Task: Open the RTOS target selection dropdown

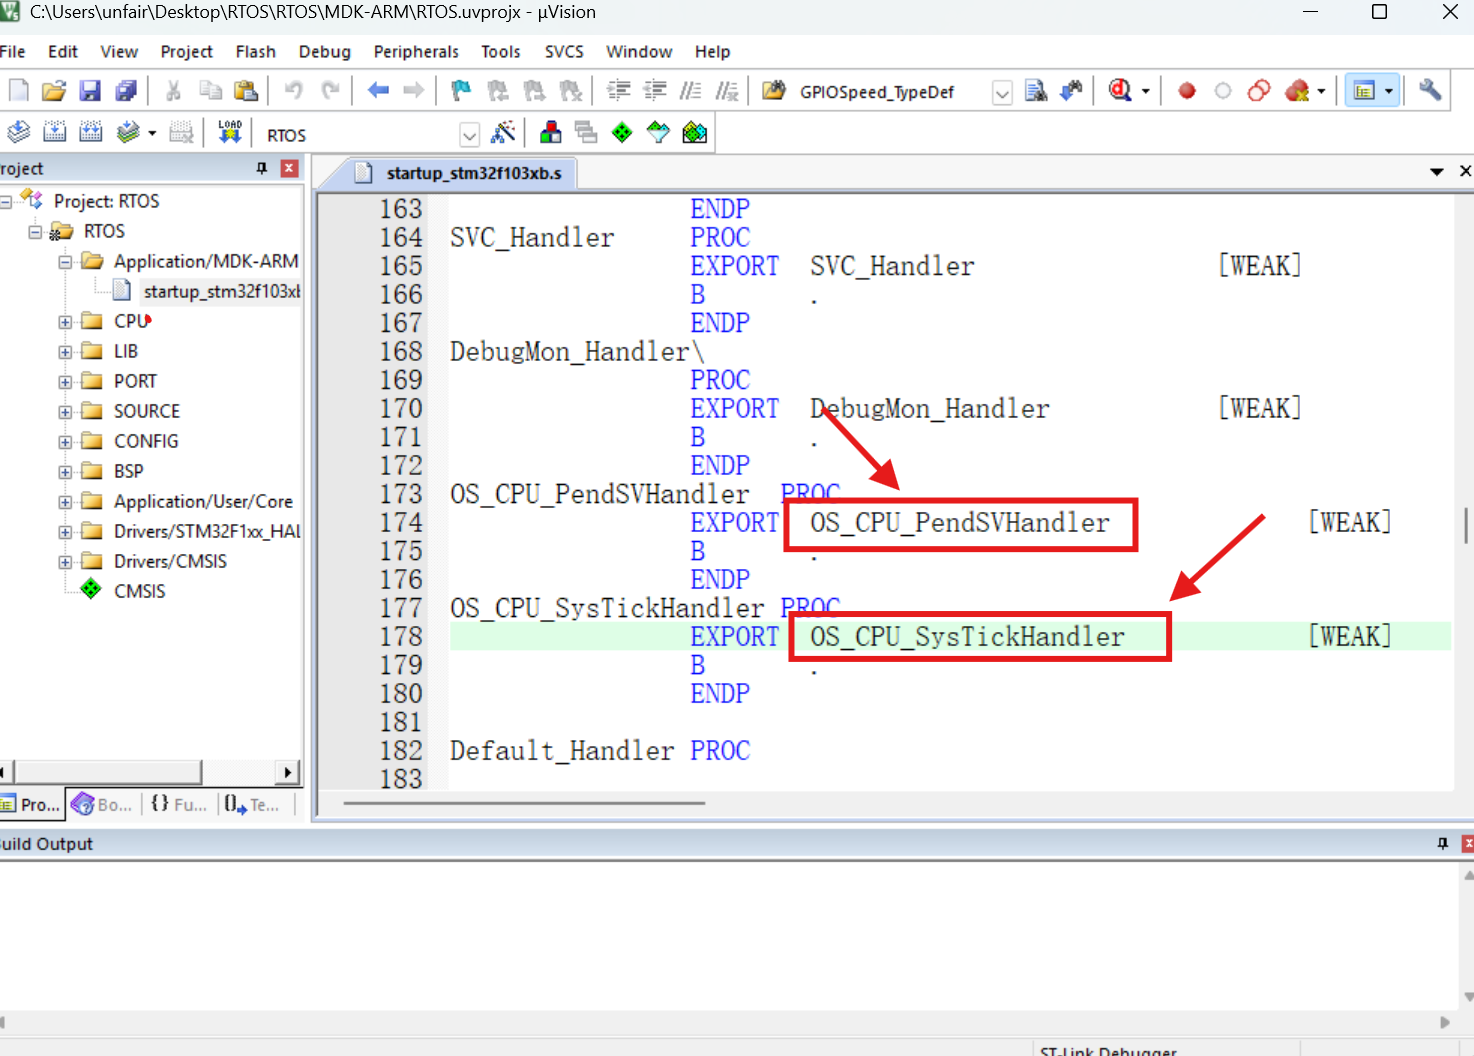Action: [469, 134]
